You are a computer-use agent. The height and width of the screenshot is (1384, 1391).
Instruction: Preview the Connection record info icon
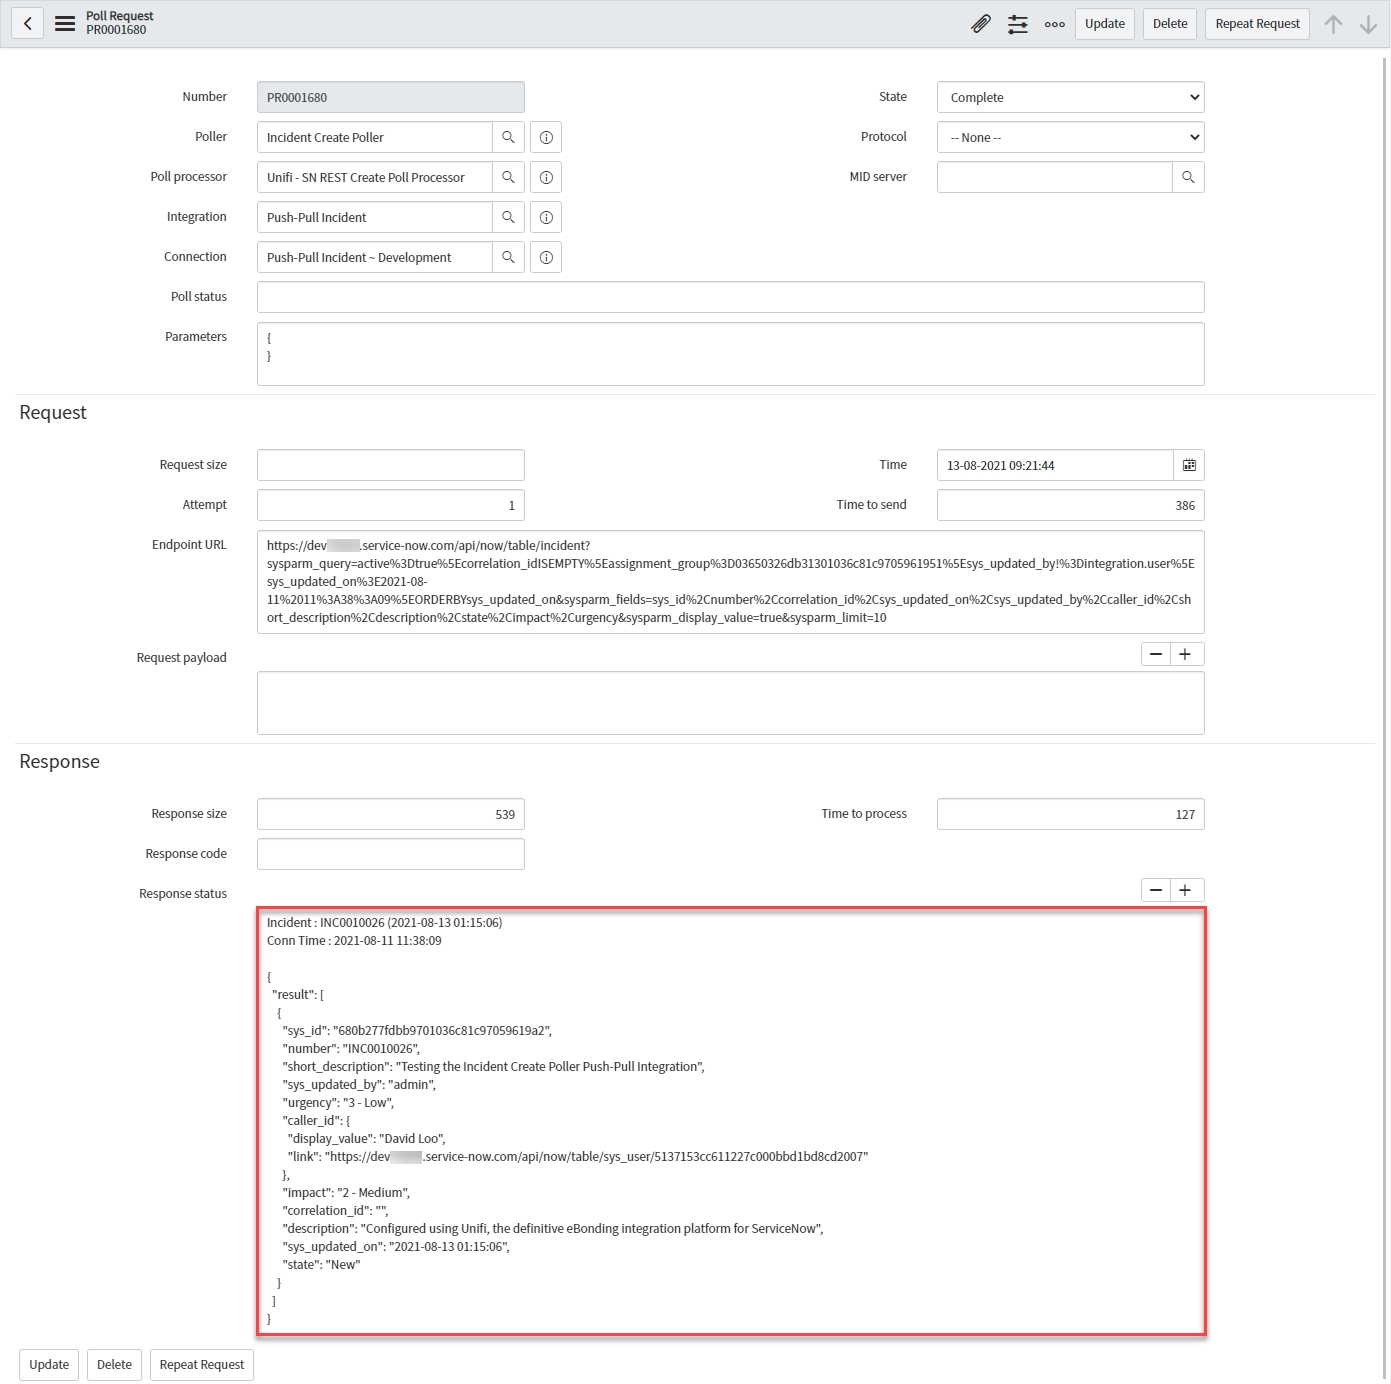click(546, 257)
